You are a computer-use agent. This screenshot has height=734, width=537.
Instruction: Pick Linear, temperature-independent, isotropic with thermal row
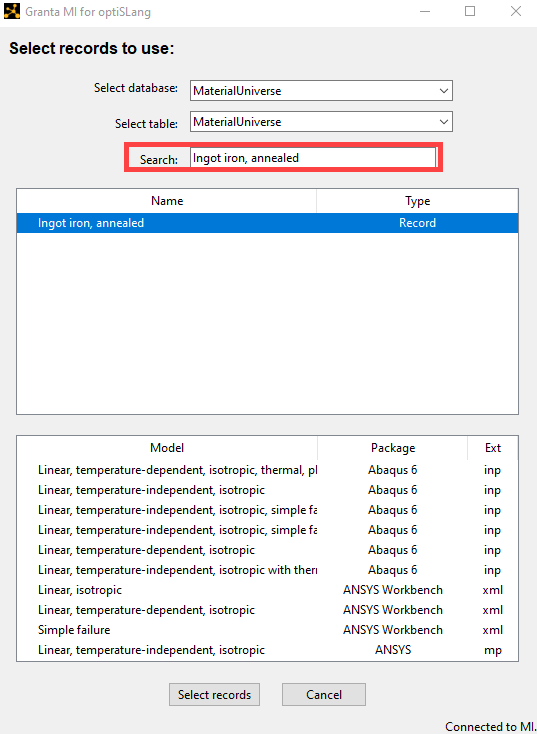tap(267, 570)
